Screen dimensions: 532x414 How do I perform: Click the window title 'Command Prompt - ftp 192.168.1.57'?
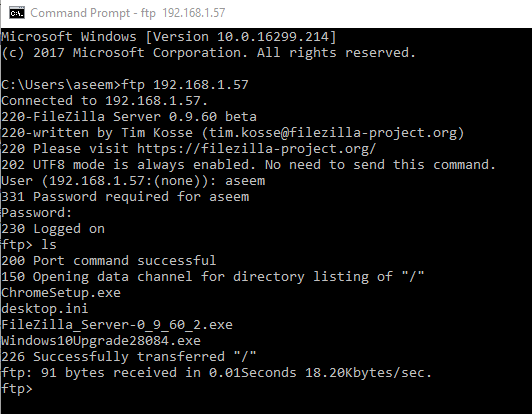coord(128,13)
